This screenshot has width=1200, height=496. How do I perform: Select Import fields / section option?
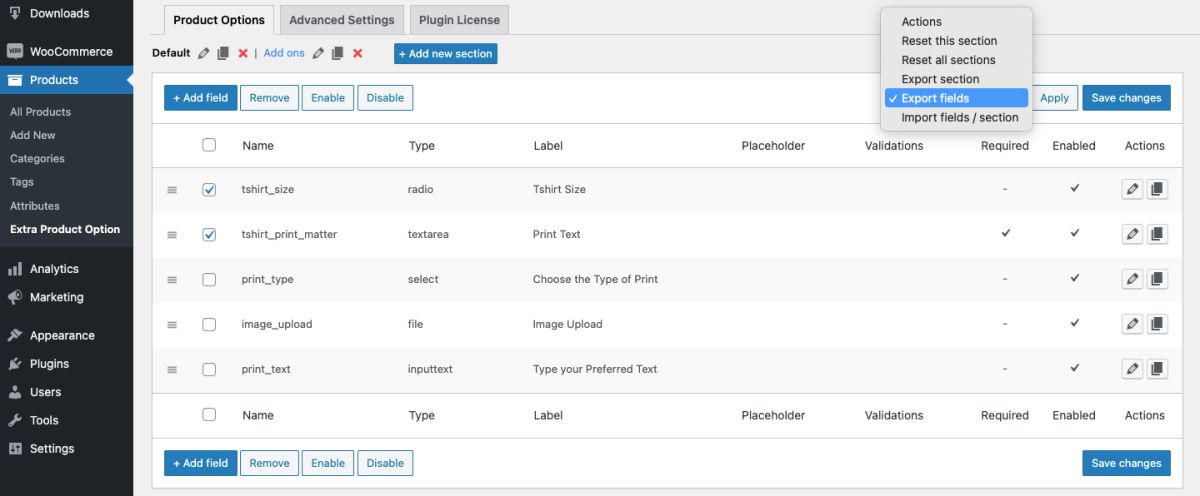(959, 117)
